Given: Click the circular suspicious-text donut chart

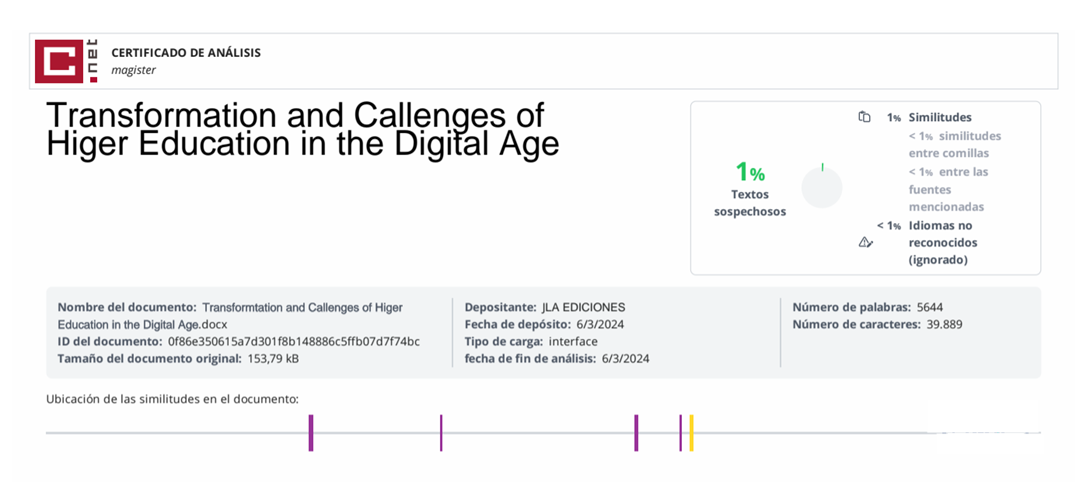Looking at the screenshot, I should click(822, 187).
